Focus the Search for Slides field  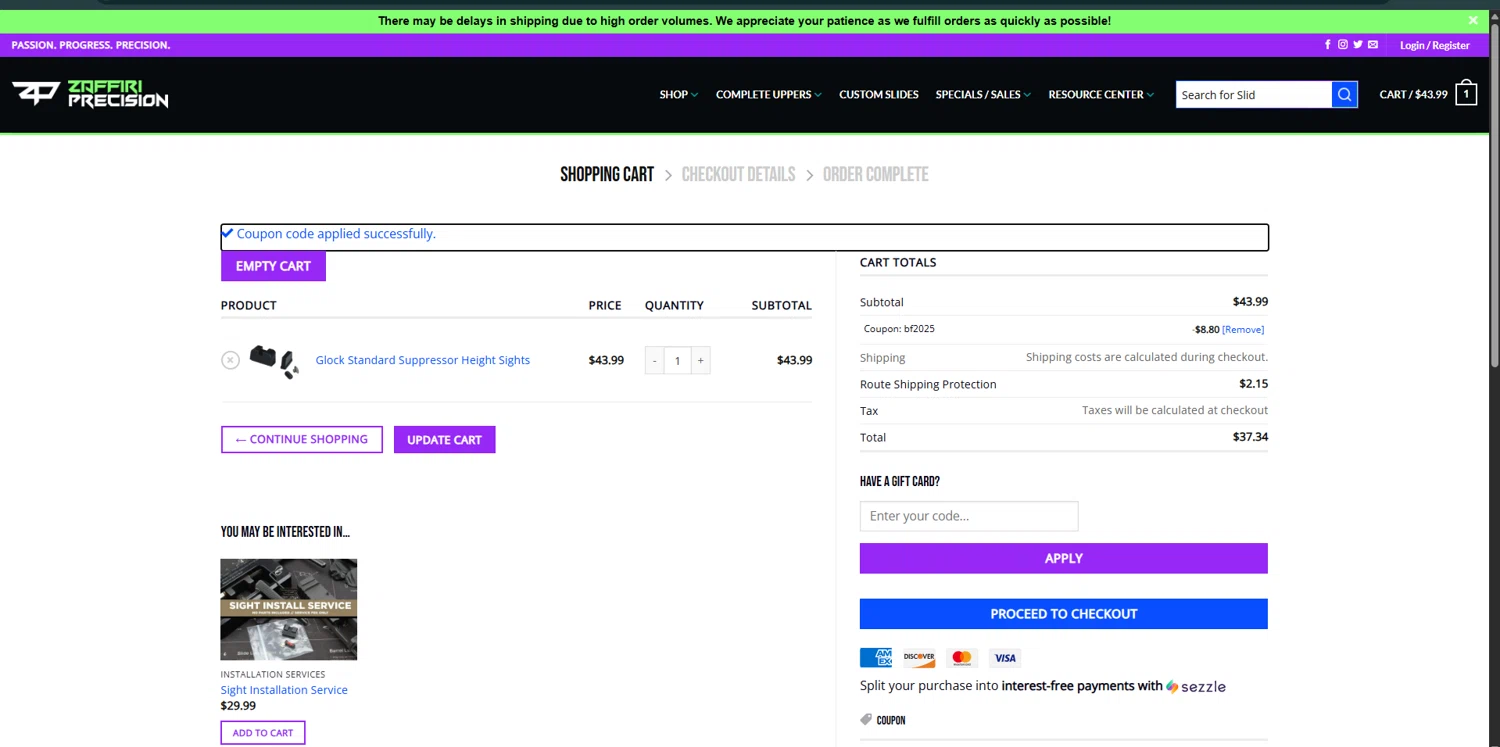tap(1254, 95)
